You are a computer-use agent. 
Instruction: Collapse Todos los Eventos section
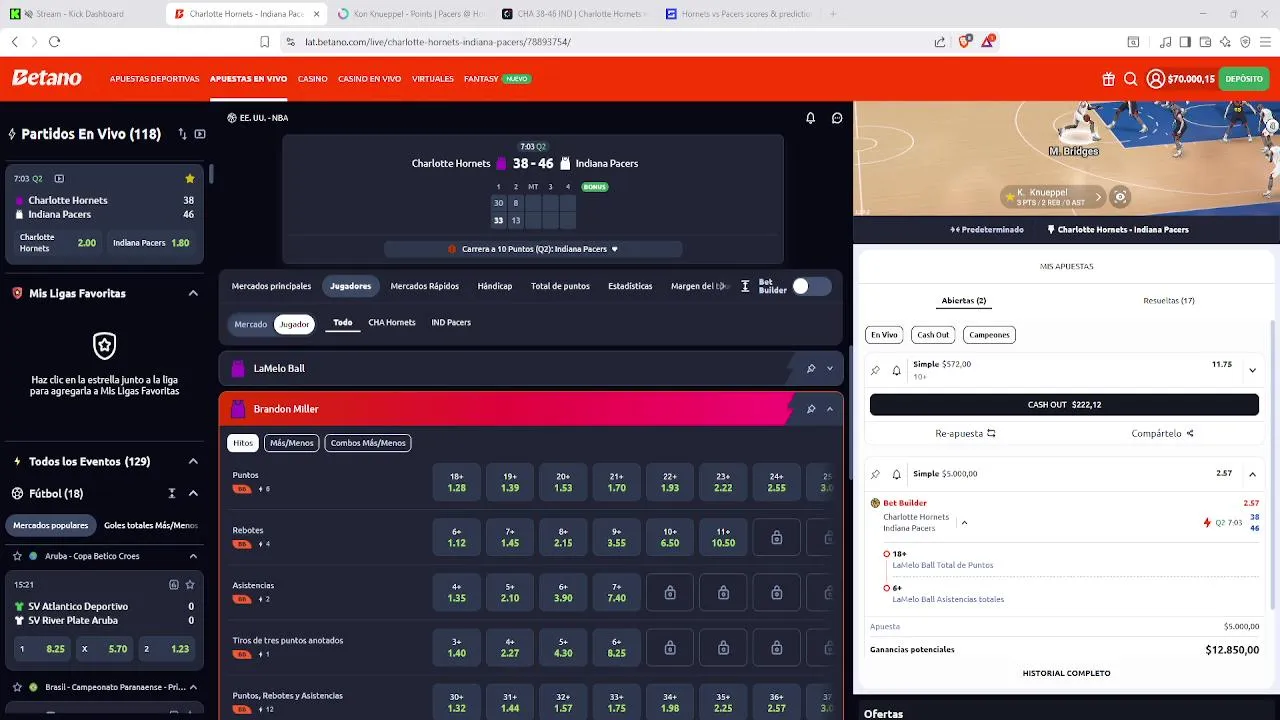click(x=193, y=461)
